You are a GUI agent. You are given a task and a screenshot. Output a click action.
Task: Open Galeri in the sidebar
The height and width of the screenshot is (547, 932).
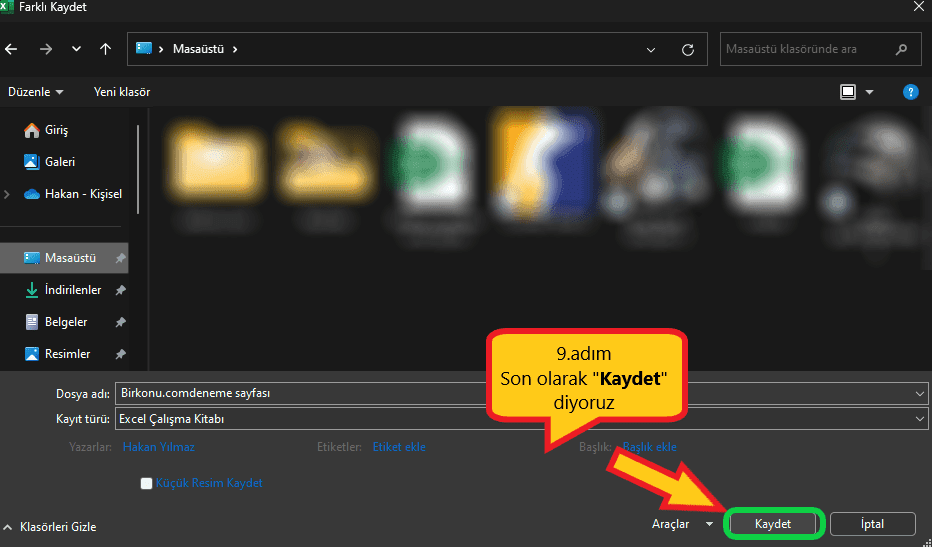coord(59,162)
